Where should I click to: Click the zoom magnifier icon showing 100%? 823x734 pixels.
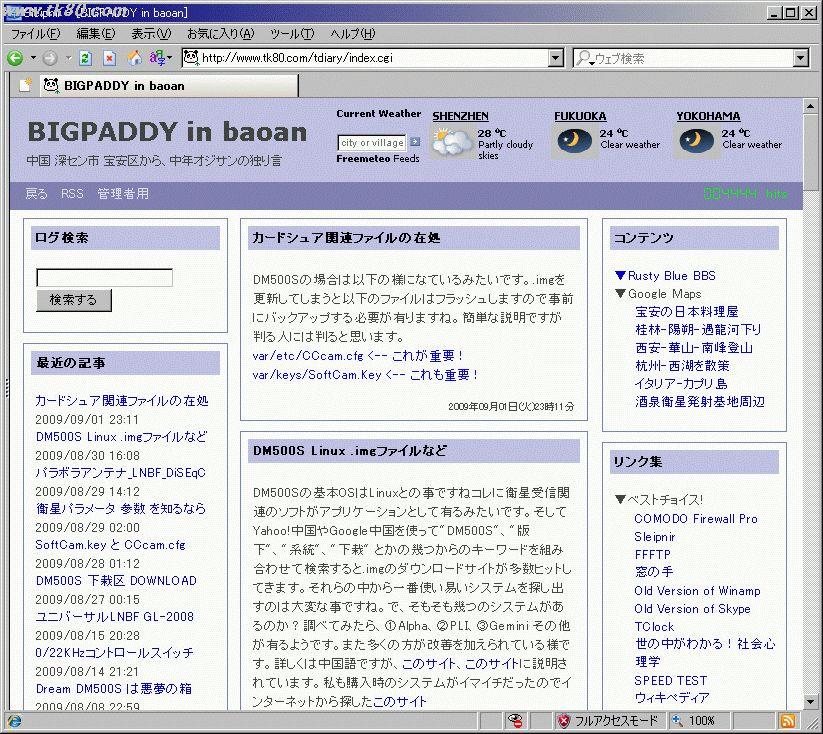click(x=678, y=720)
